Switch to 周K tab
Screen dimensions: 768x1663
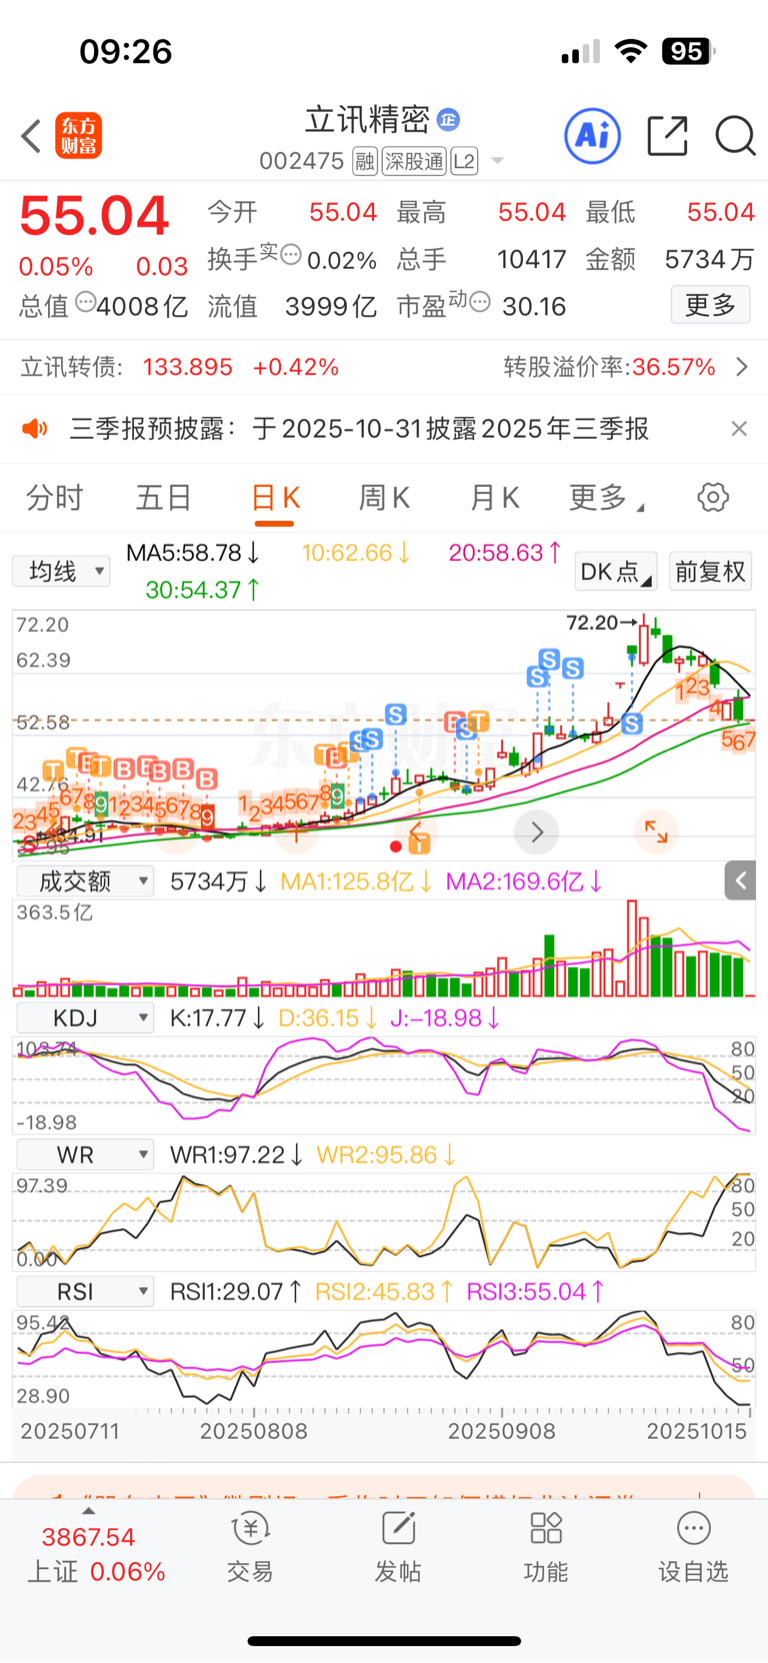(385, 497)
